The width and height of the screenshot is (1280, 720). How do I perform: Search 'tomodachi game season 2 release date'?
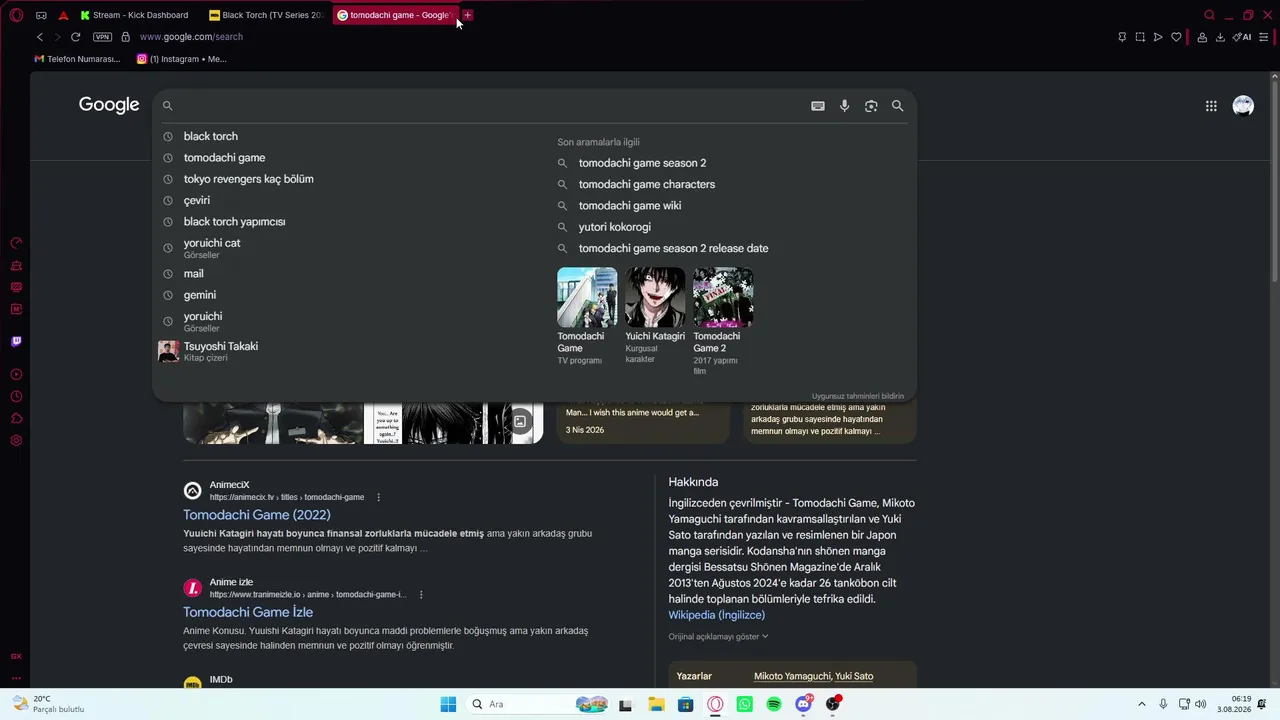pyautogui.click(x=673, y=248)
